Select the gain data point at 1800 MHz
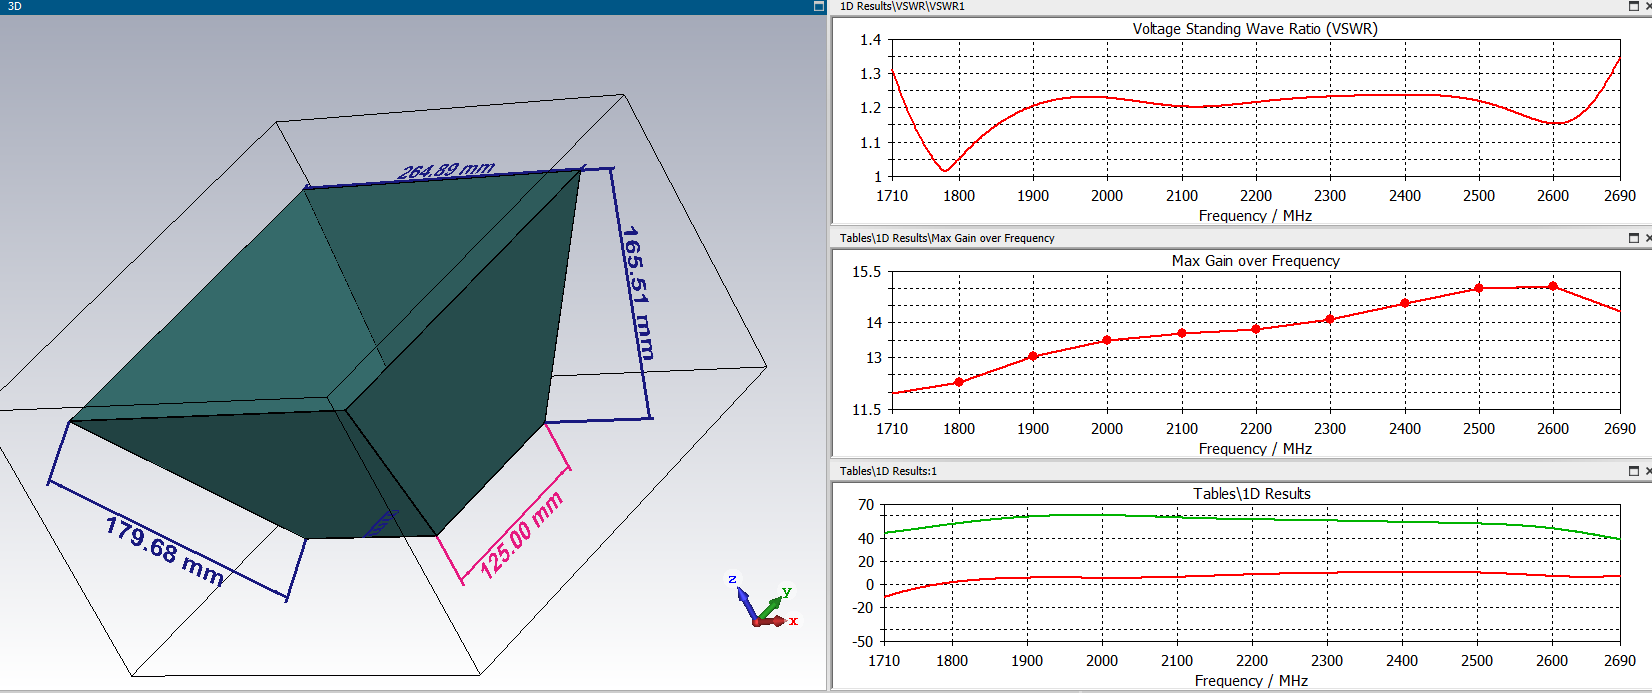The width and height of the screenshot is (1652, 693). [x=959, y=382]
